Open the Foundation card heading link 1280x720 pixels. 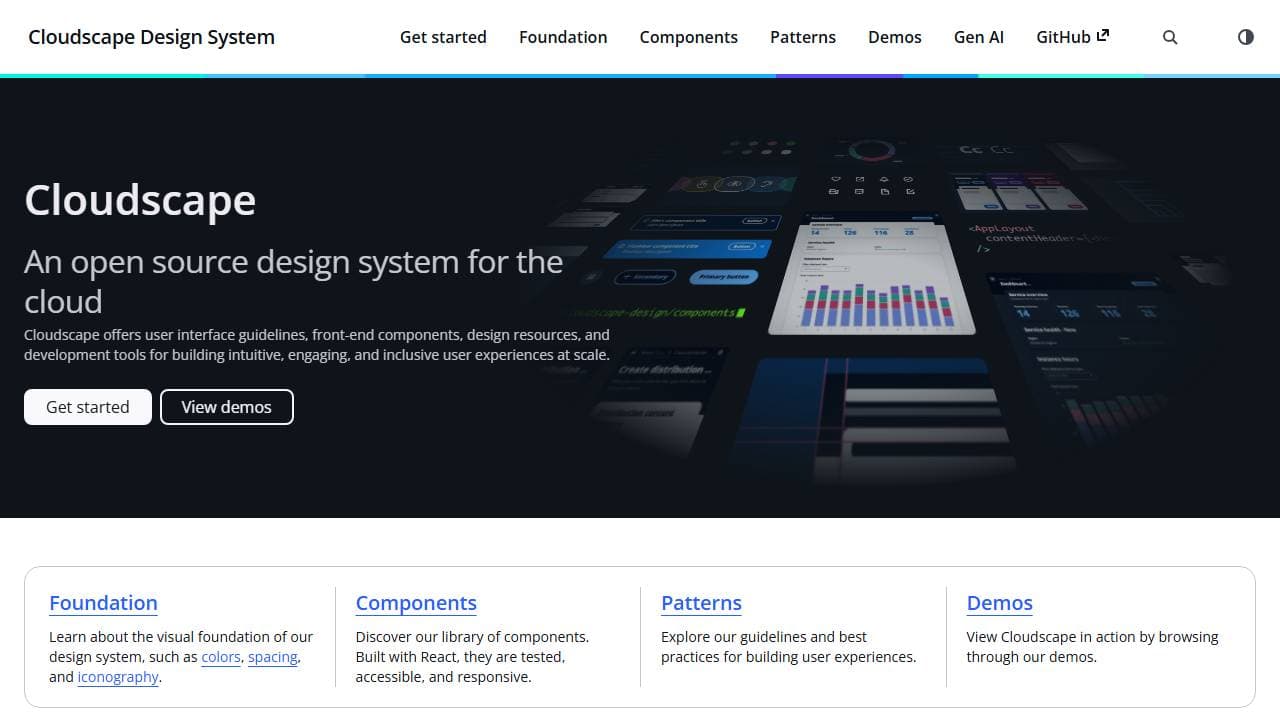(x=103, y=603)
